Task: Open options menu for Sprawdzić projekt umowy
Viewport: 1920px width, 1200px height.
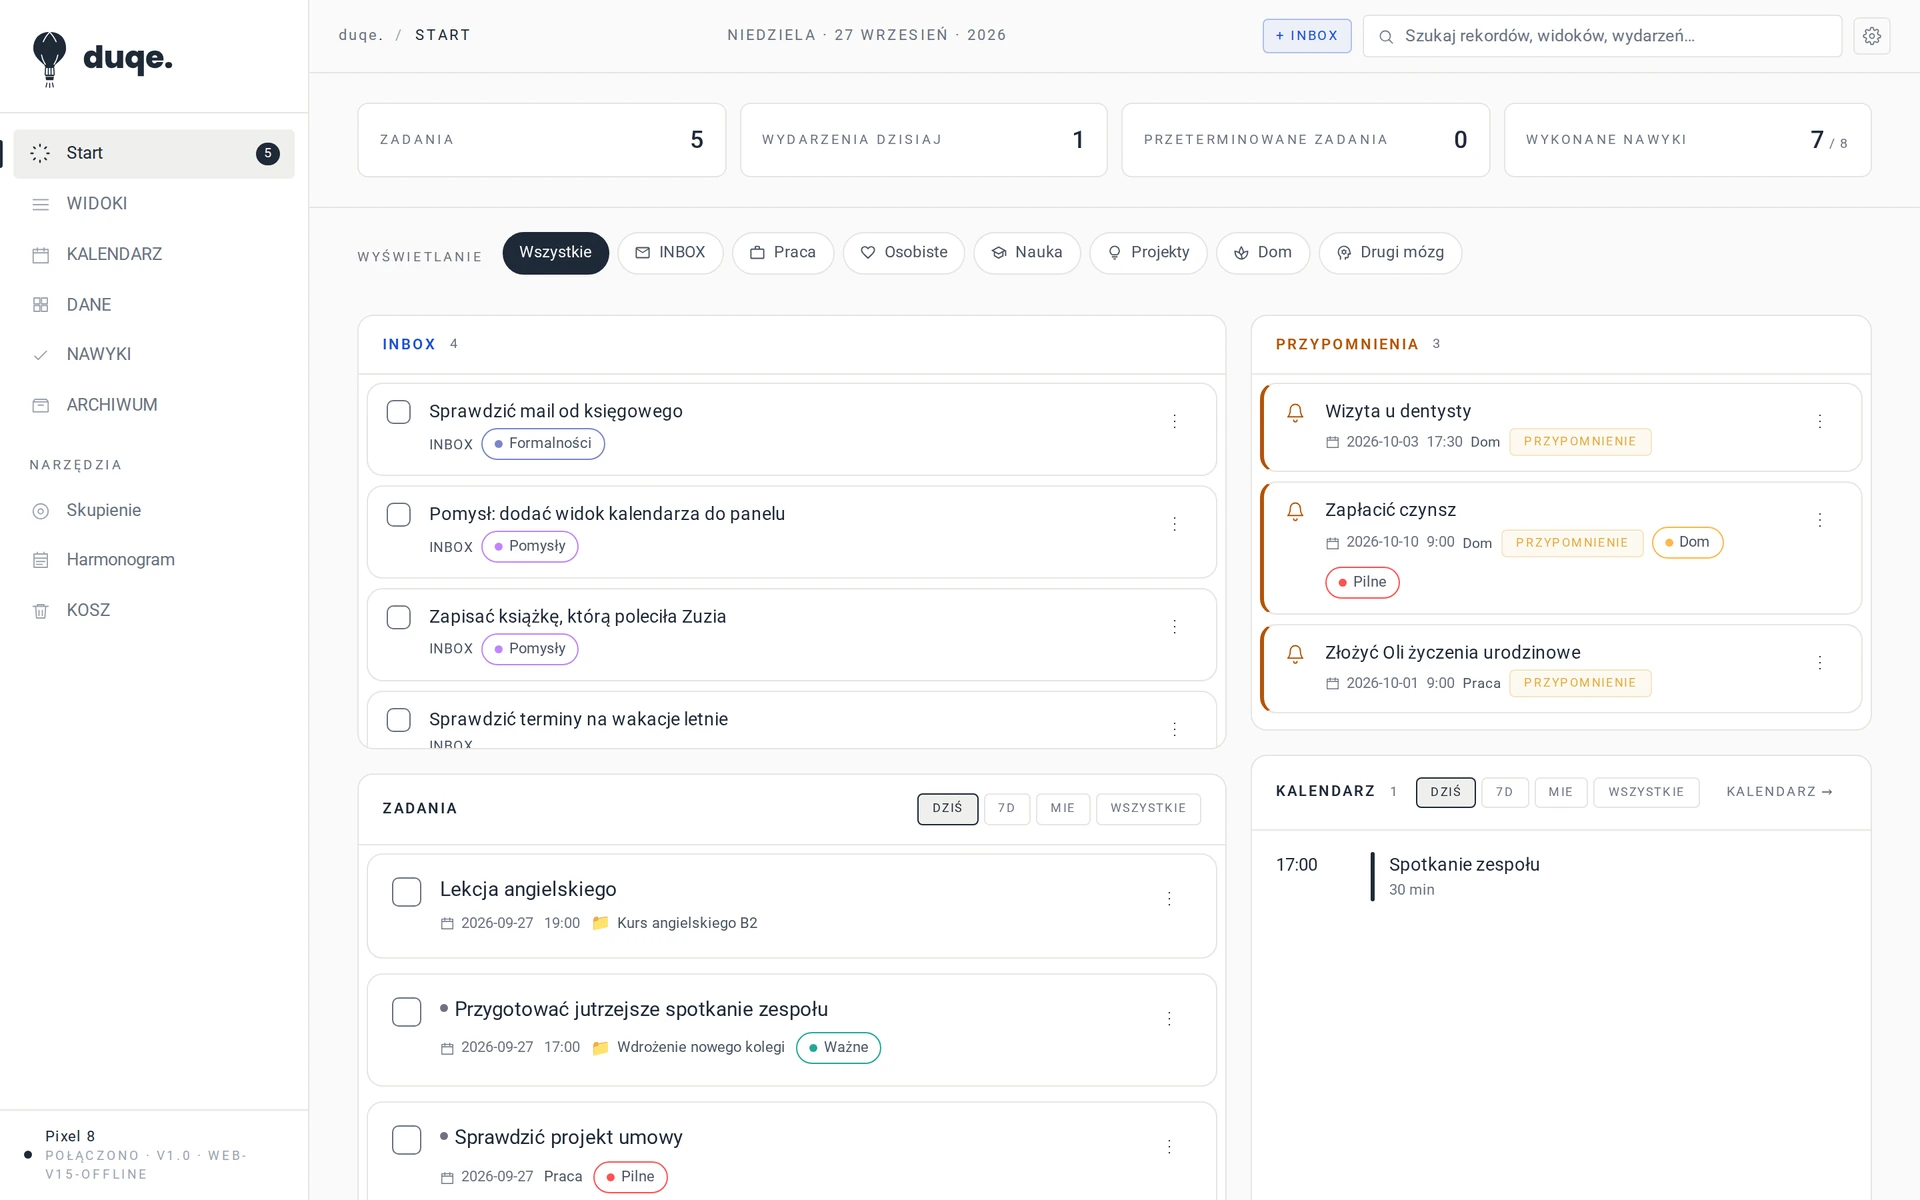Action: [1169, 1147]
